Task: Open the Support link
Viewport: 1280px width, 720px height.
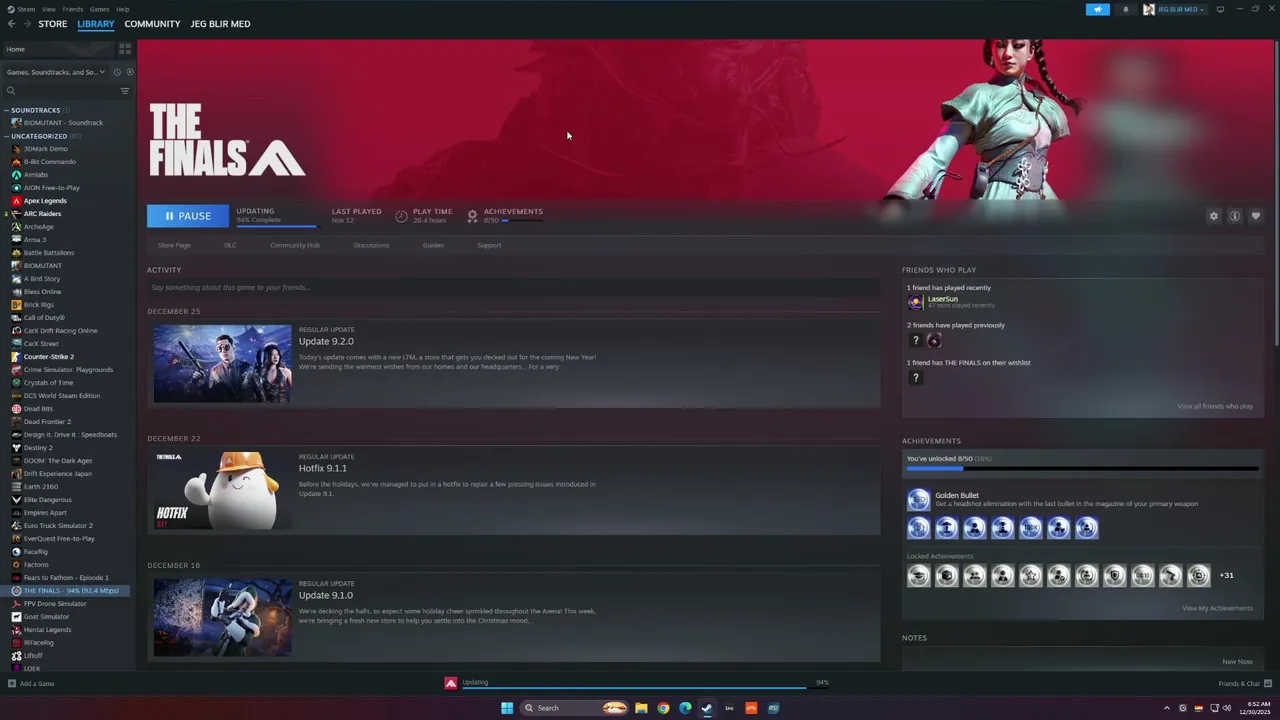Action: click(x=489, y=245)
